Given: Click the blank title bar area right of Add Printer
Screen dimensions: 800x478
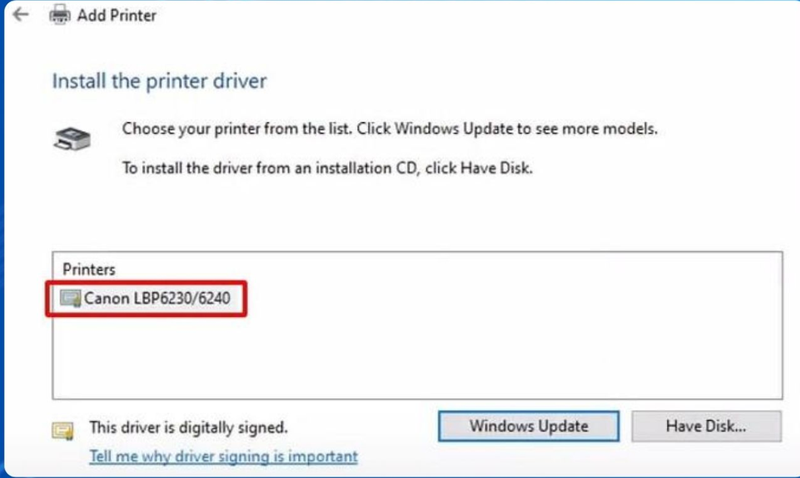Looking at the screenshot, I should coord(459,15).
